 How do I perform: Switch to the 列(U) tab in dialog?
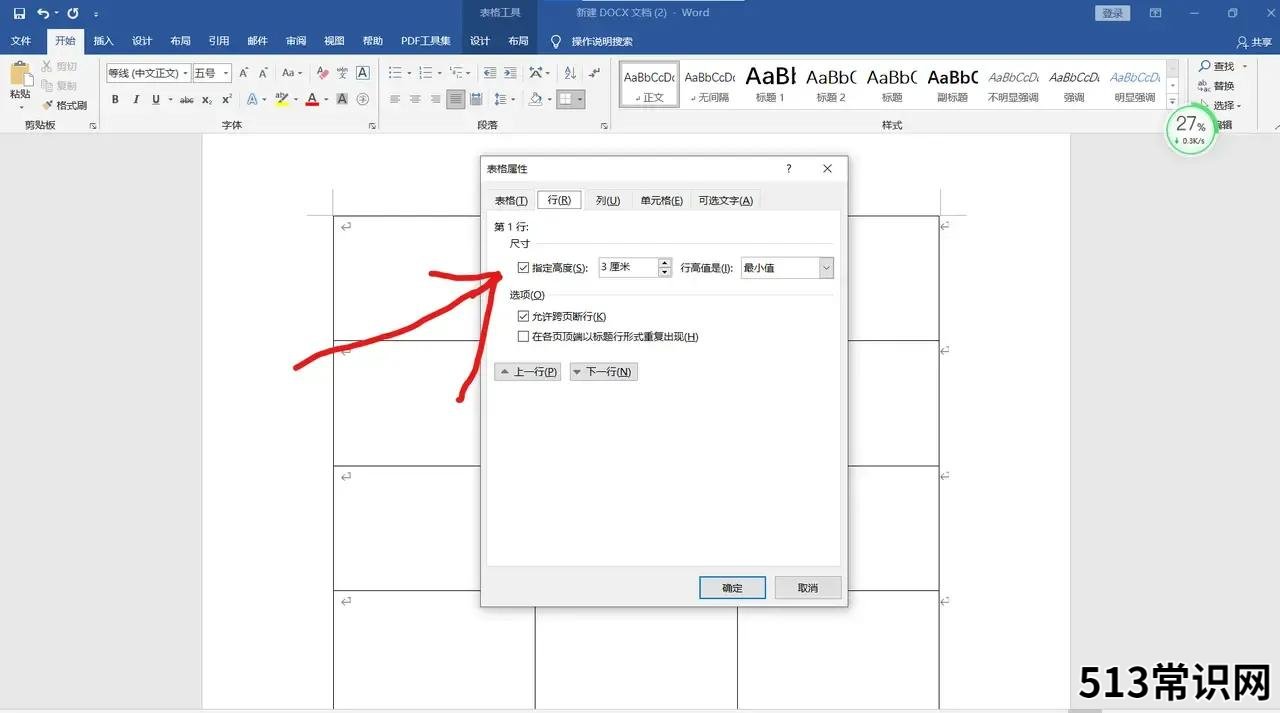click(x=608, y=200)
